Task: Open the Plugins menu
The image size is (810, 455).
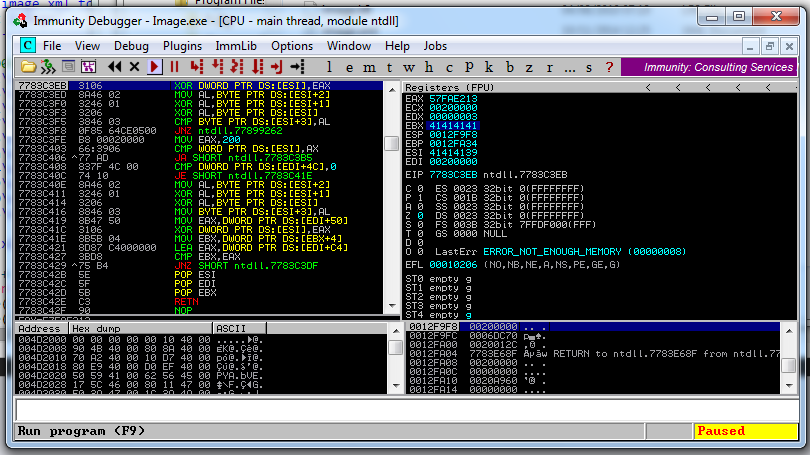Action: click(x=182, y=46)
